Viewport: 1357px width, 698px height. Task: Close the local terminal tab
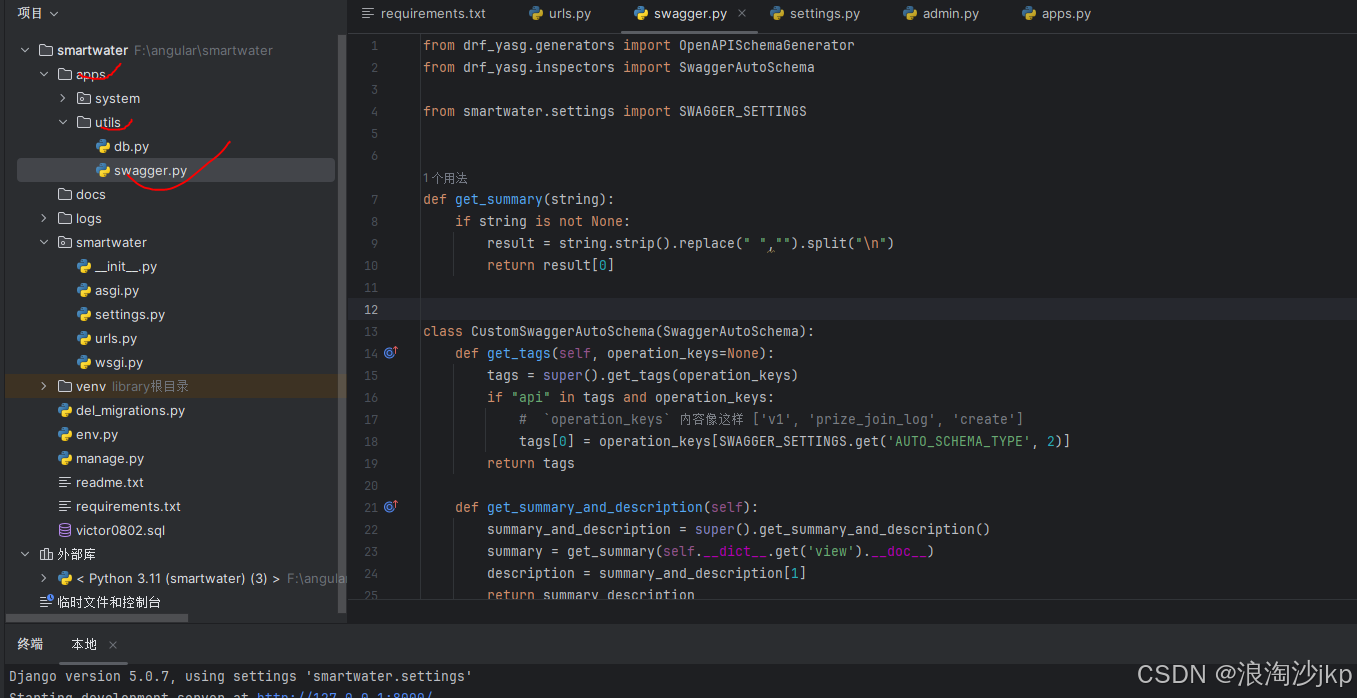coord(113,645)
